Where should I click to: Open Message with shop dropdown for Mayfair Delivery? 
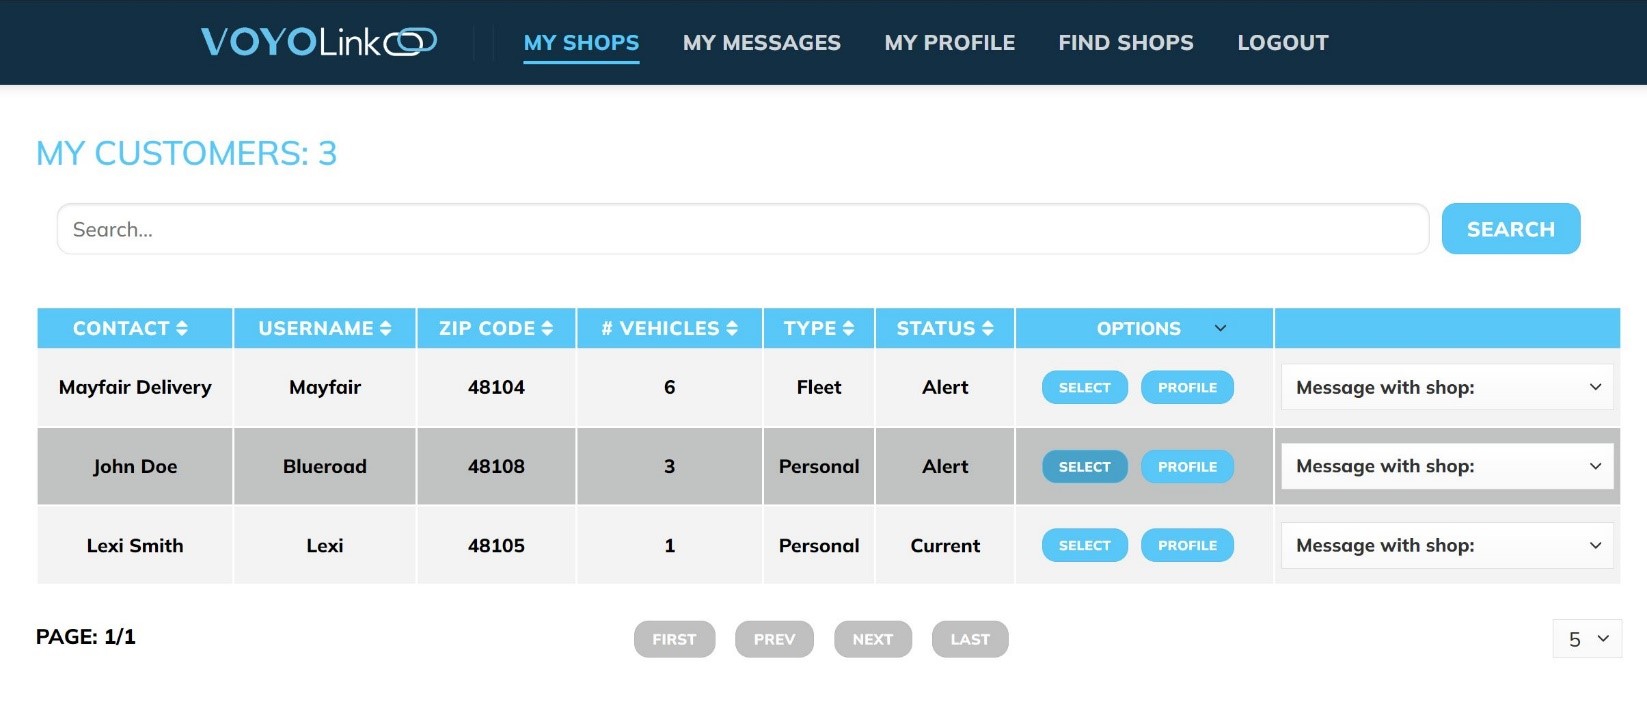click(x=1446, y=387)
